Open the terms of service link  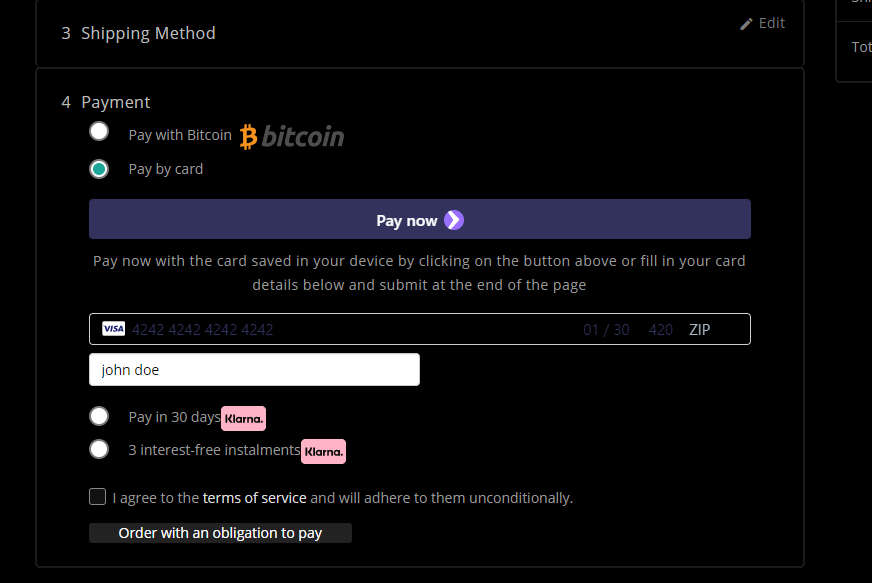click(254, 498)
